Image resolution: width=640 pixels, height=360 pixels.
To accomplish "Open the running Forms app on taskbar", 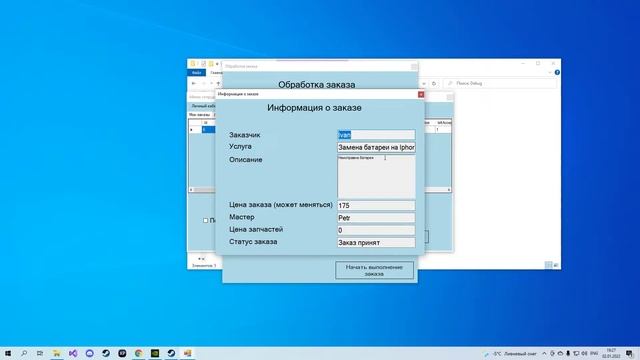I will pos(188,353).
